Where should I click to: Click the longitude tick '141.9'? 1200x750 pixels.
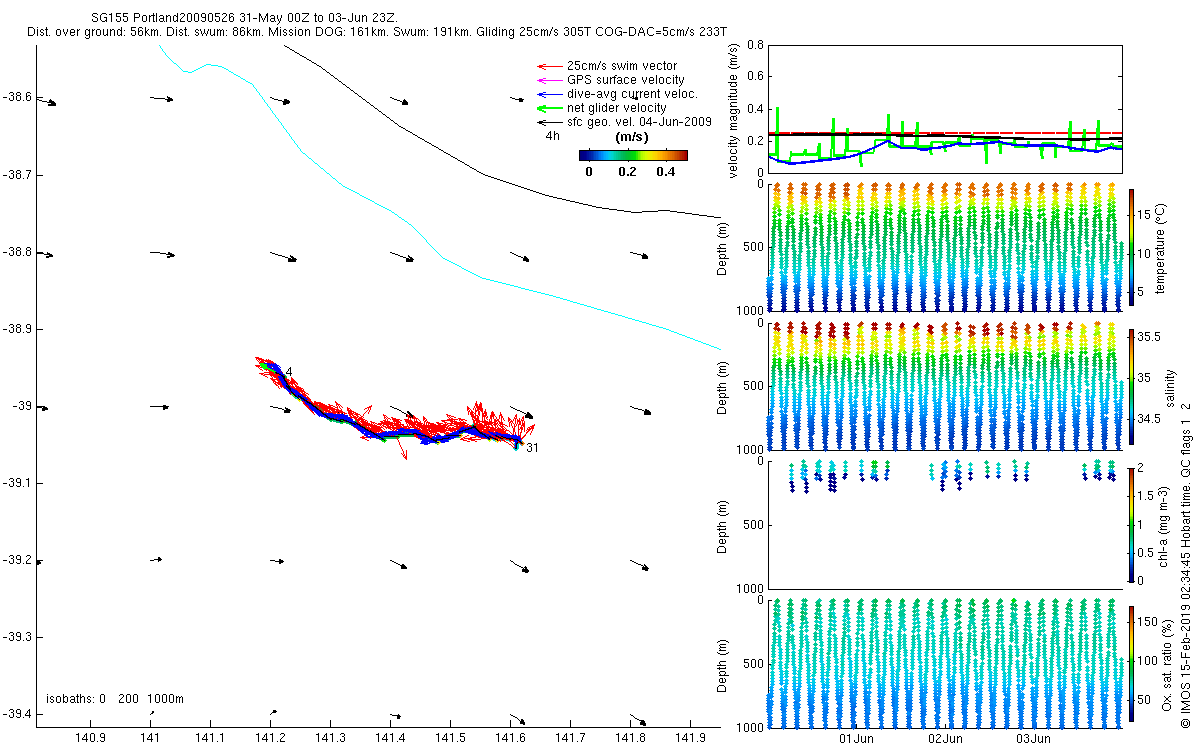coord(690,739)
